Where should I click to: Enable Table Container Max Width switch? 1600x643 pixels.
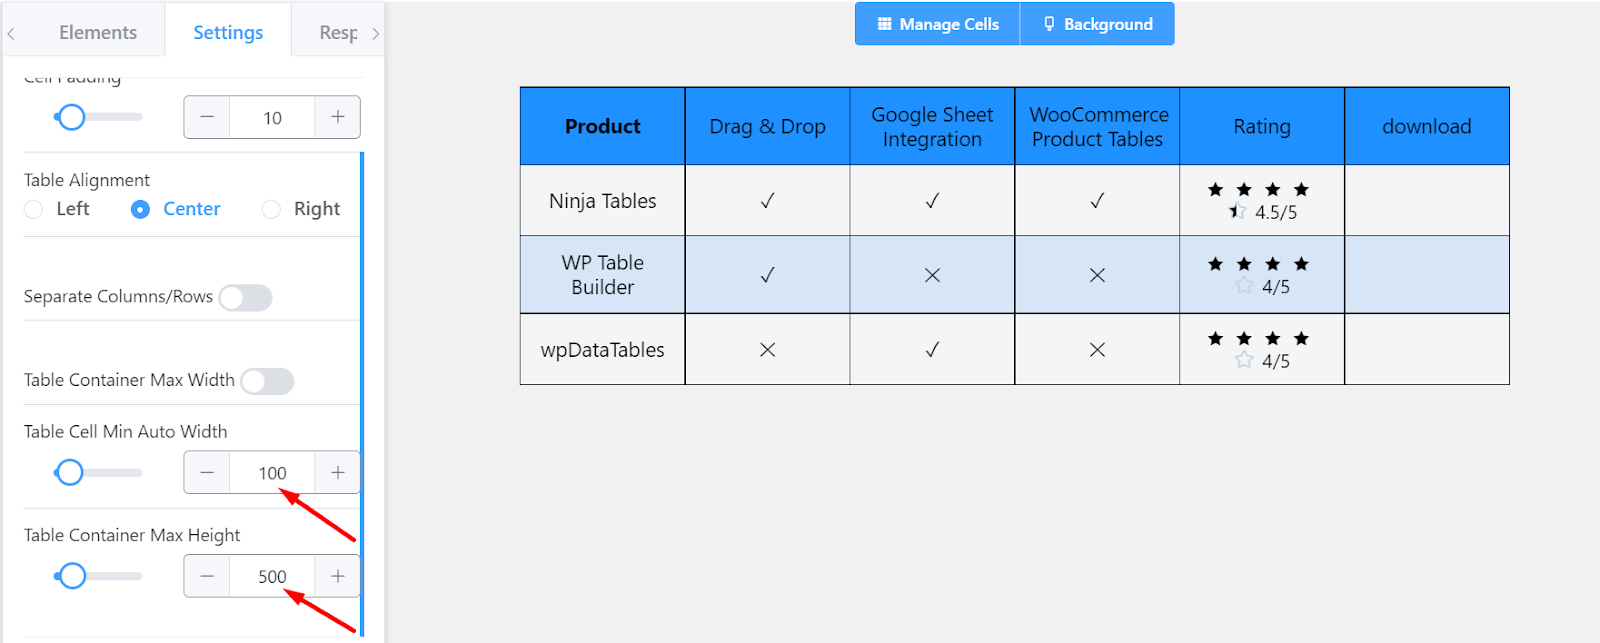(267, 381)
